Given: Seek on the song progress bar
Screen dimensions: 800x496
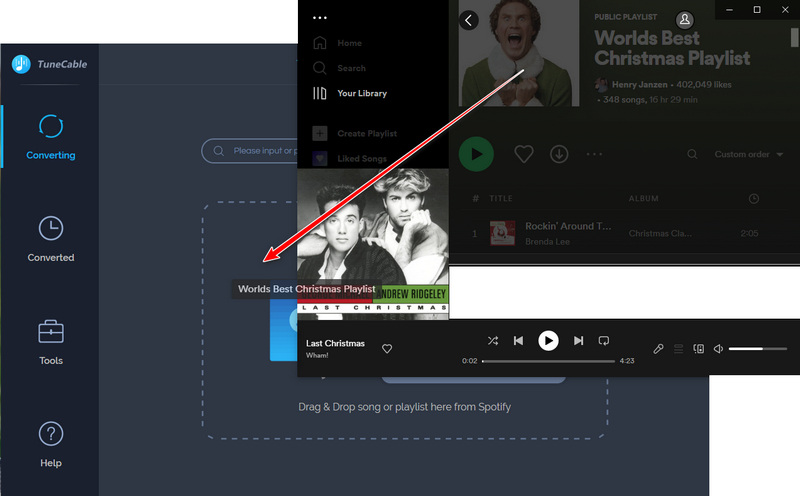Looking at the screenshot, I should point(548,361).
